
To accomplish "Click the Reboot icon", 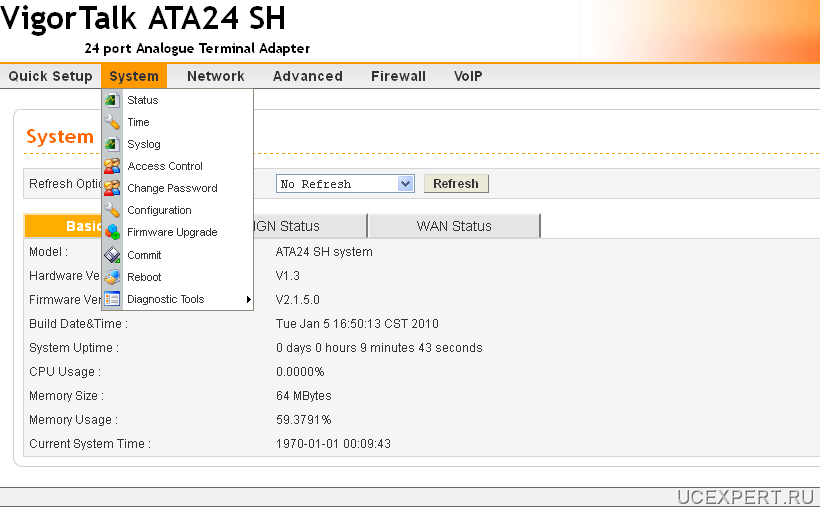I will tap(111, 277).
